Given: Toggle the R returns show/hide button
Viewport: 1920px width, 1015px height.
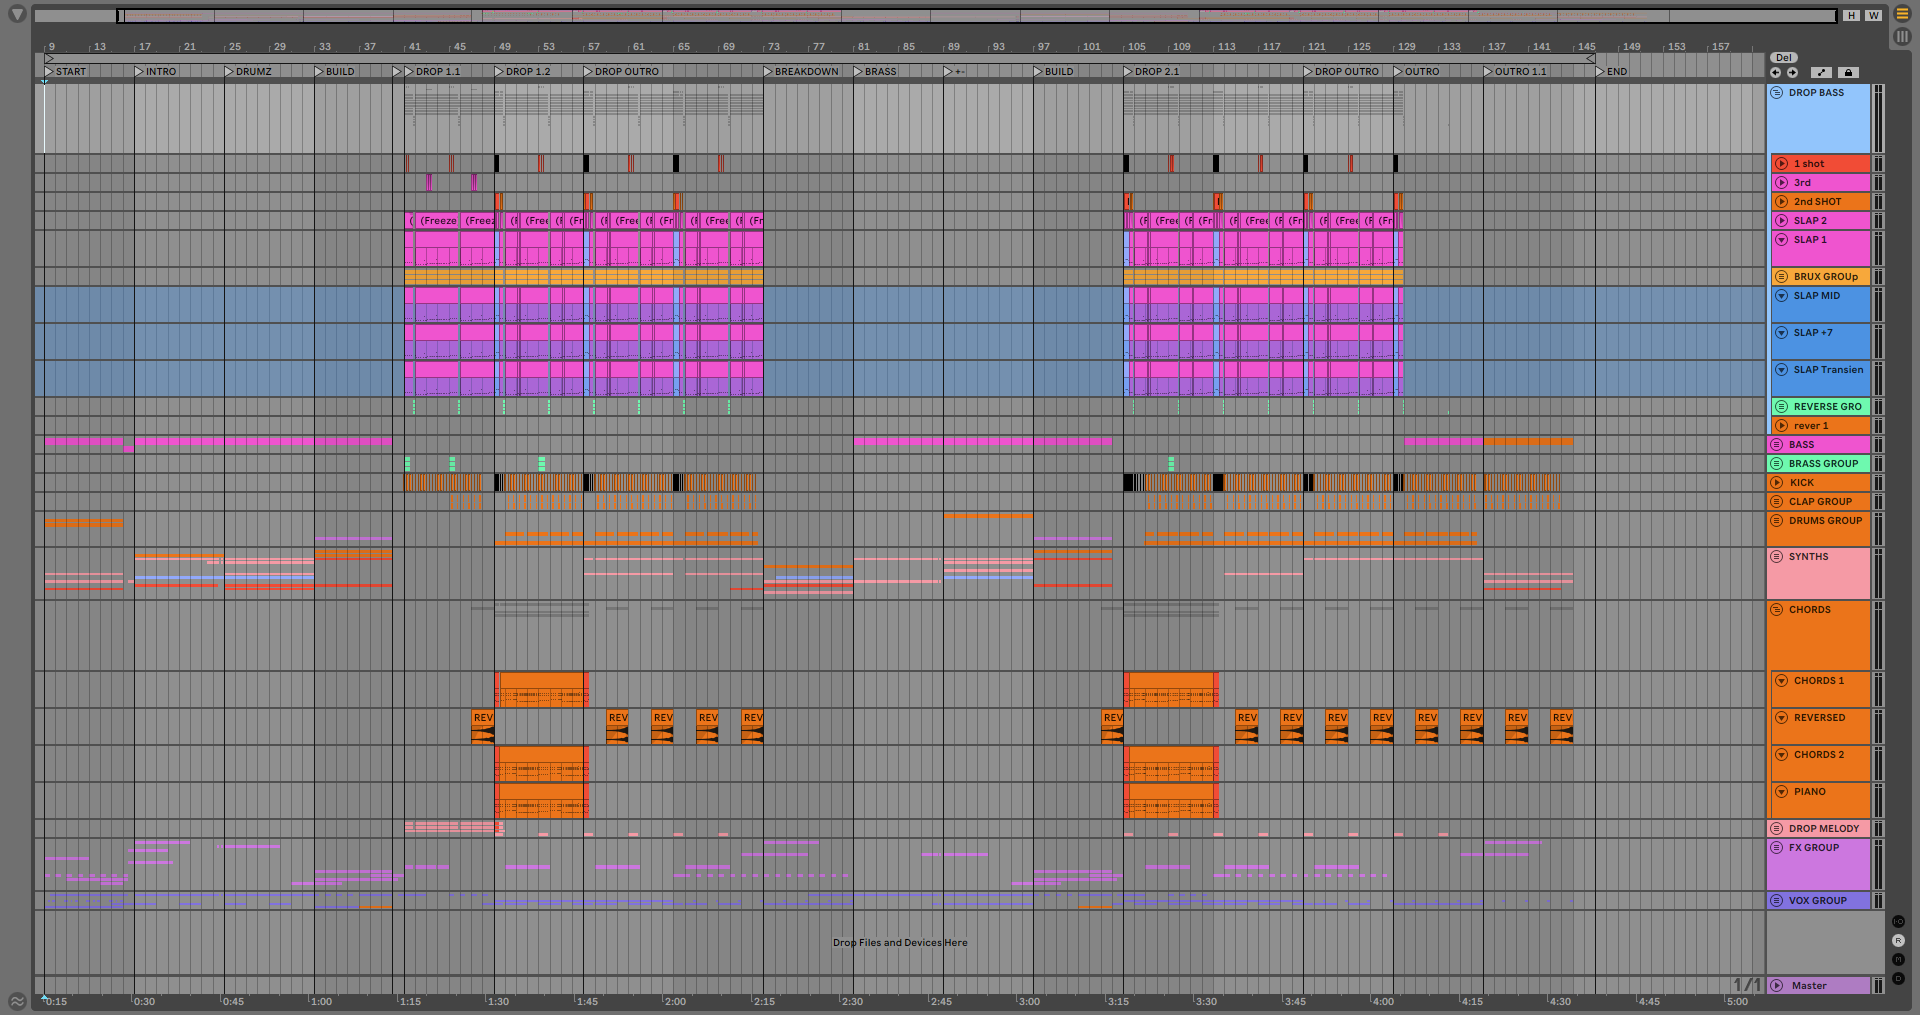Looking at the screenshot, I should click(1899, 940).
